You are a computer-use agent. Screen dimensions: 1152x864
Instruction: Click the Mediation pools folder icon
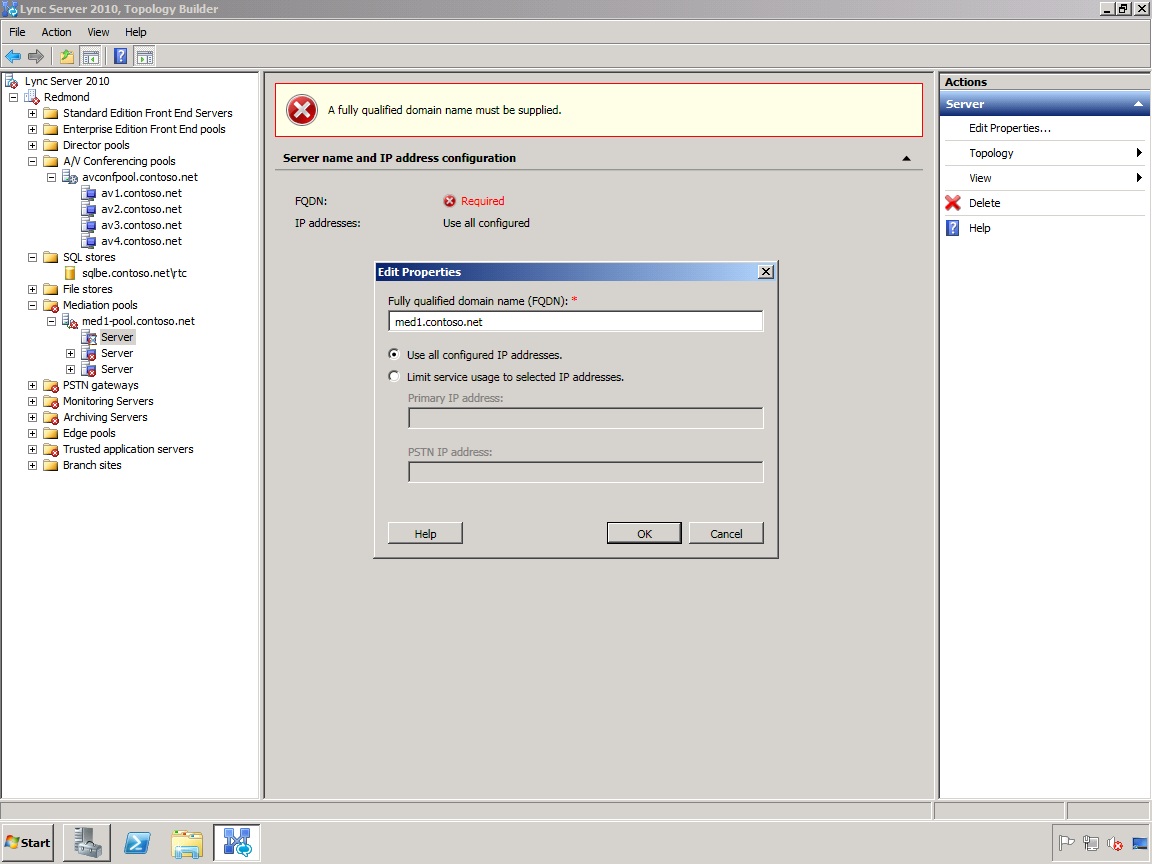pyautogui.click(x=51, y=306)
